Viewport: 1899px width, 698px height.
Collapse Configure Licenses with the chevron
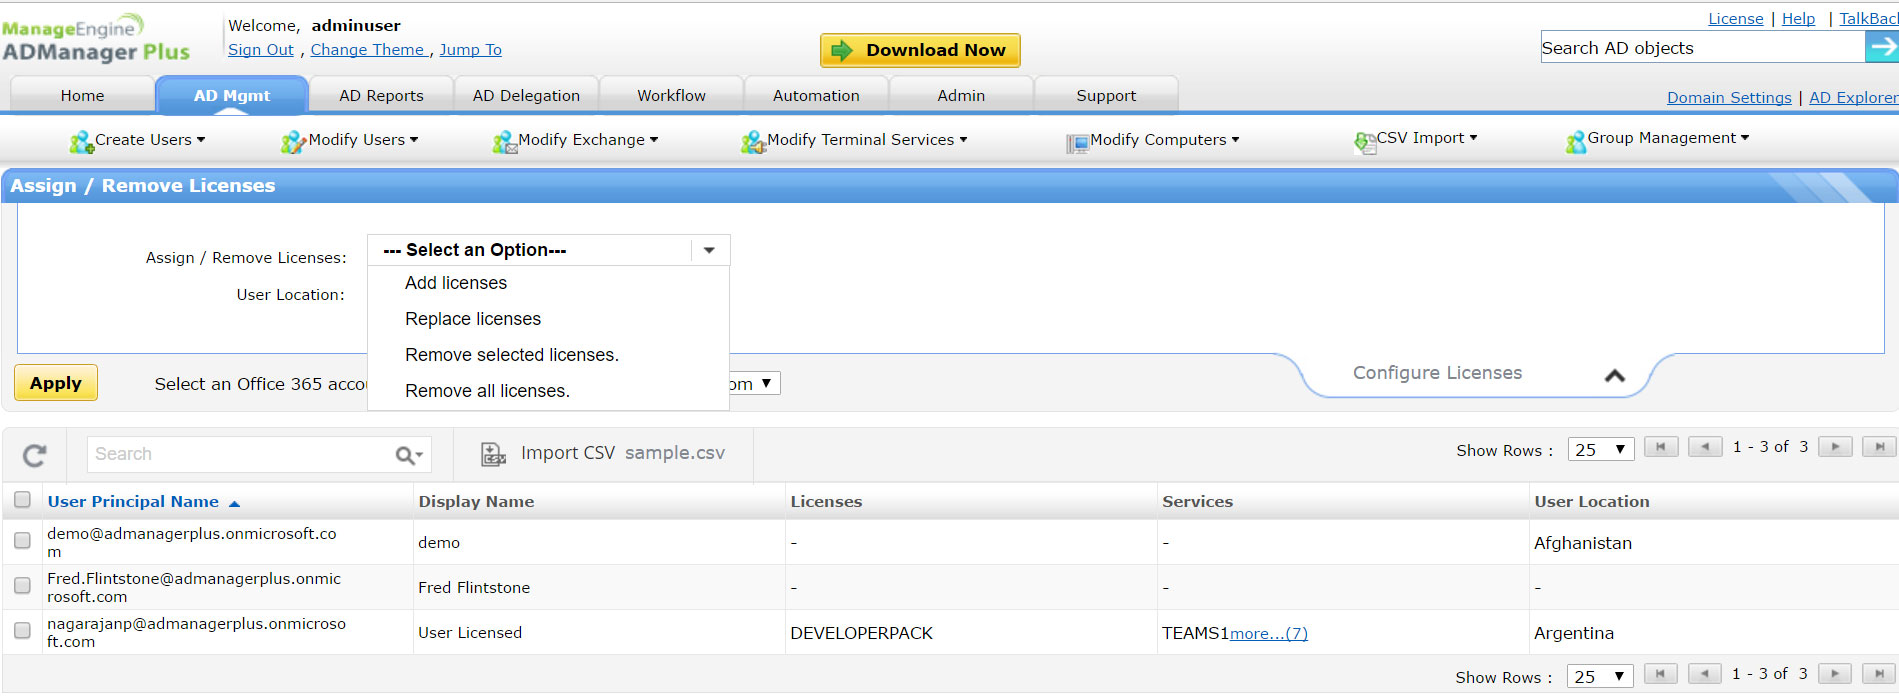[1614, 375]
